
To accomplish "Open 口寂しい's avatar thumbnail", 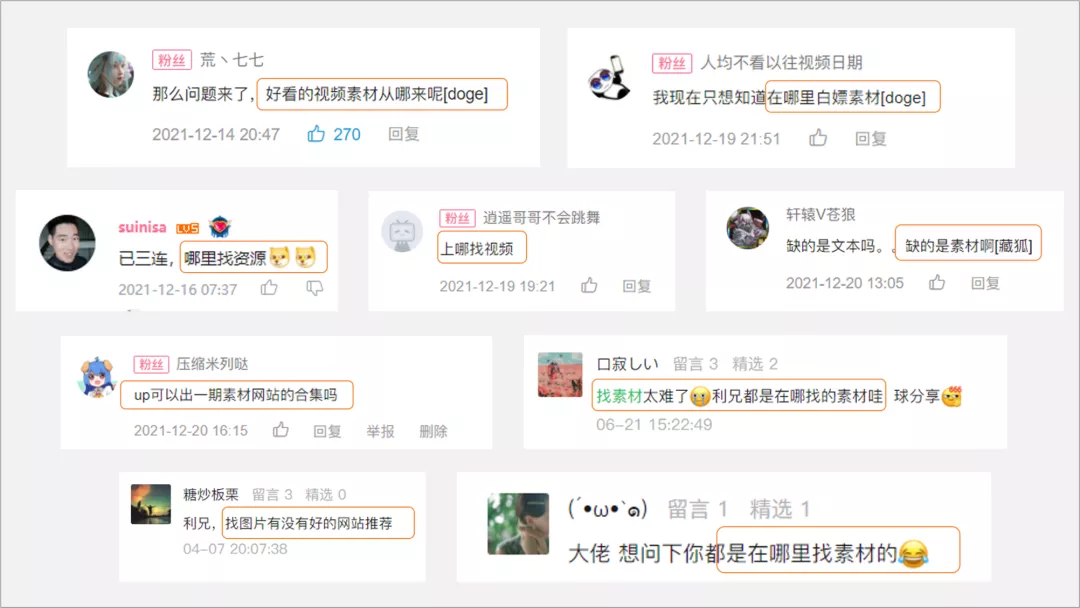I will (x=560, y=375).
